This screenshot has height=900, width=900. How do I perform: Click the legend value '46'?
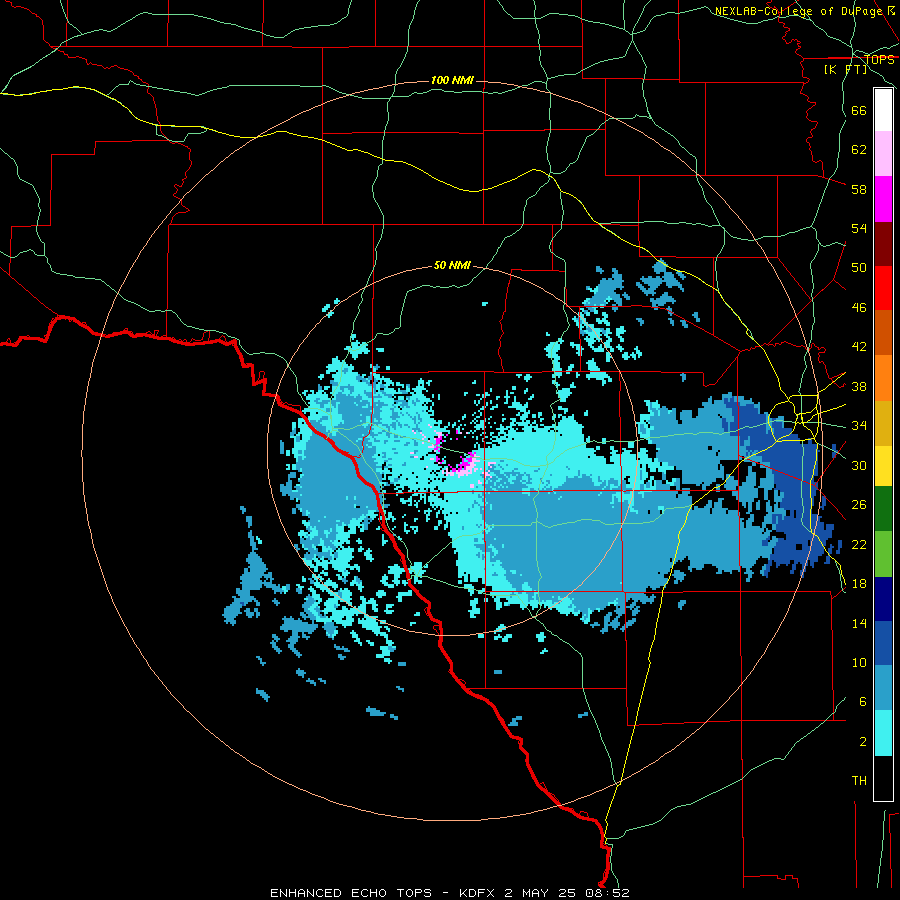(x=859, y=308)
